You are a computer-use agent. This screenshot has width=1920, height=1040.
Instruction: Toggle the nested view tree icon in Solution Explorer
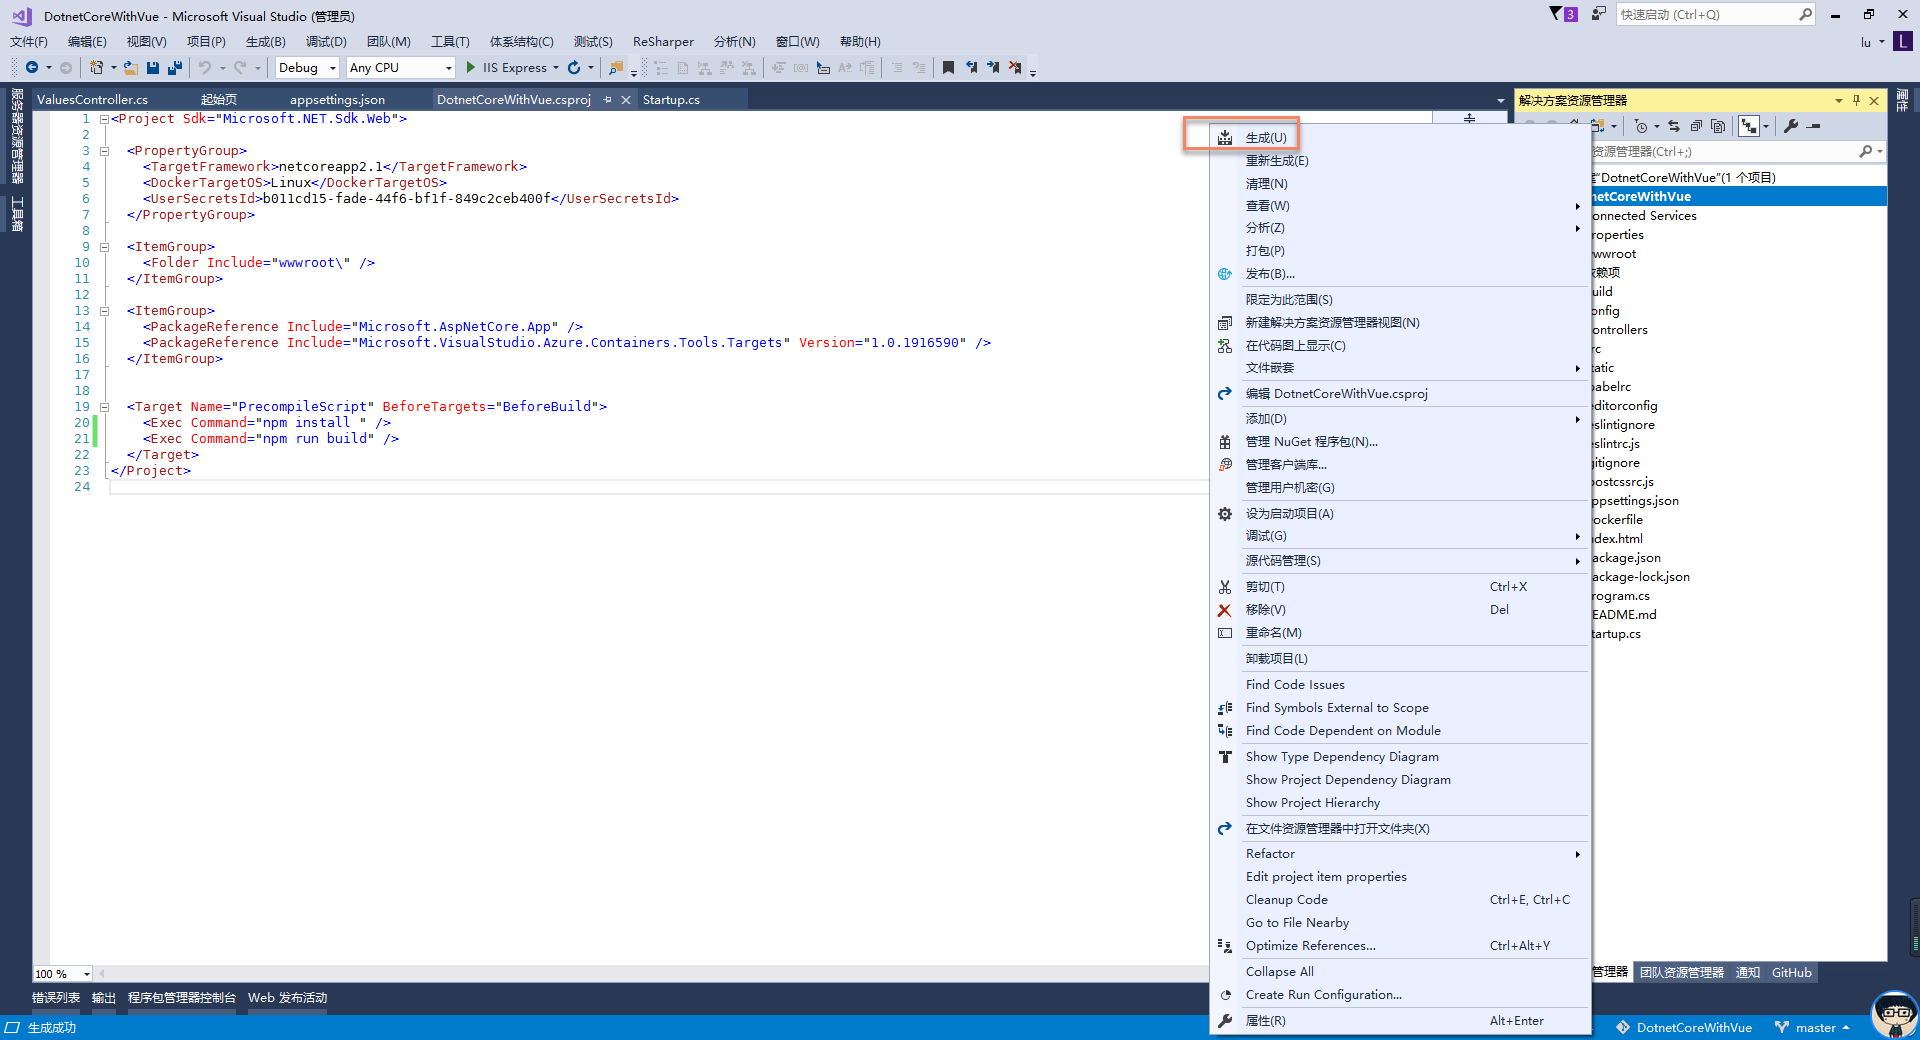click(x=1748, y=126)
